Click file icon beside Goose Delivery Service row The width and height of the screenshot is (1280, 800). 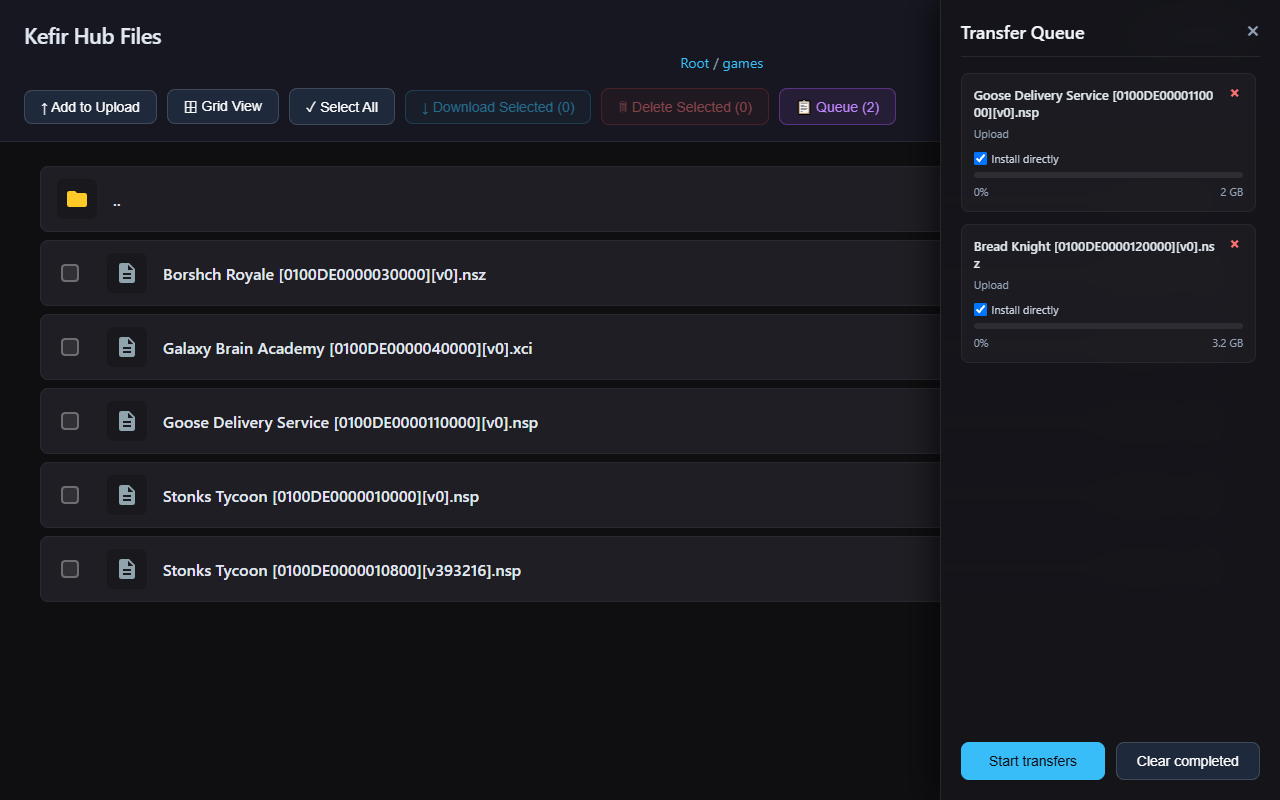[127, 421]
